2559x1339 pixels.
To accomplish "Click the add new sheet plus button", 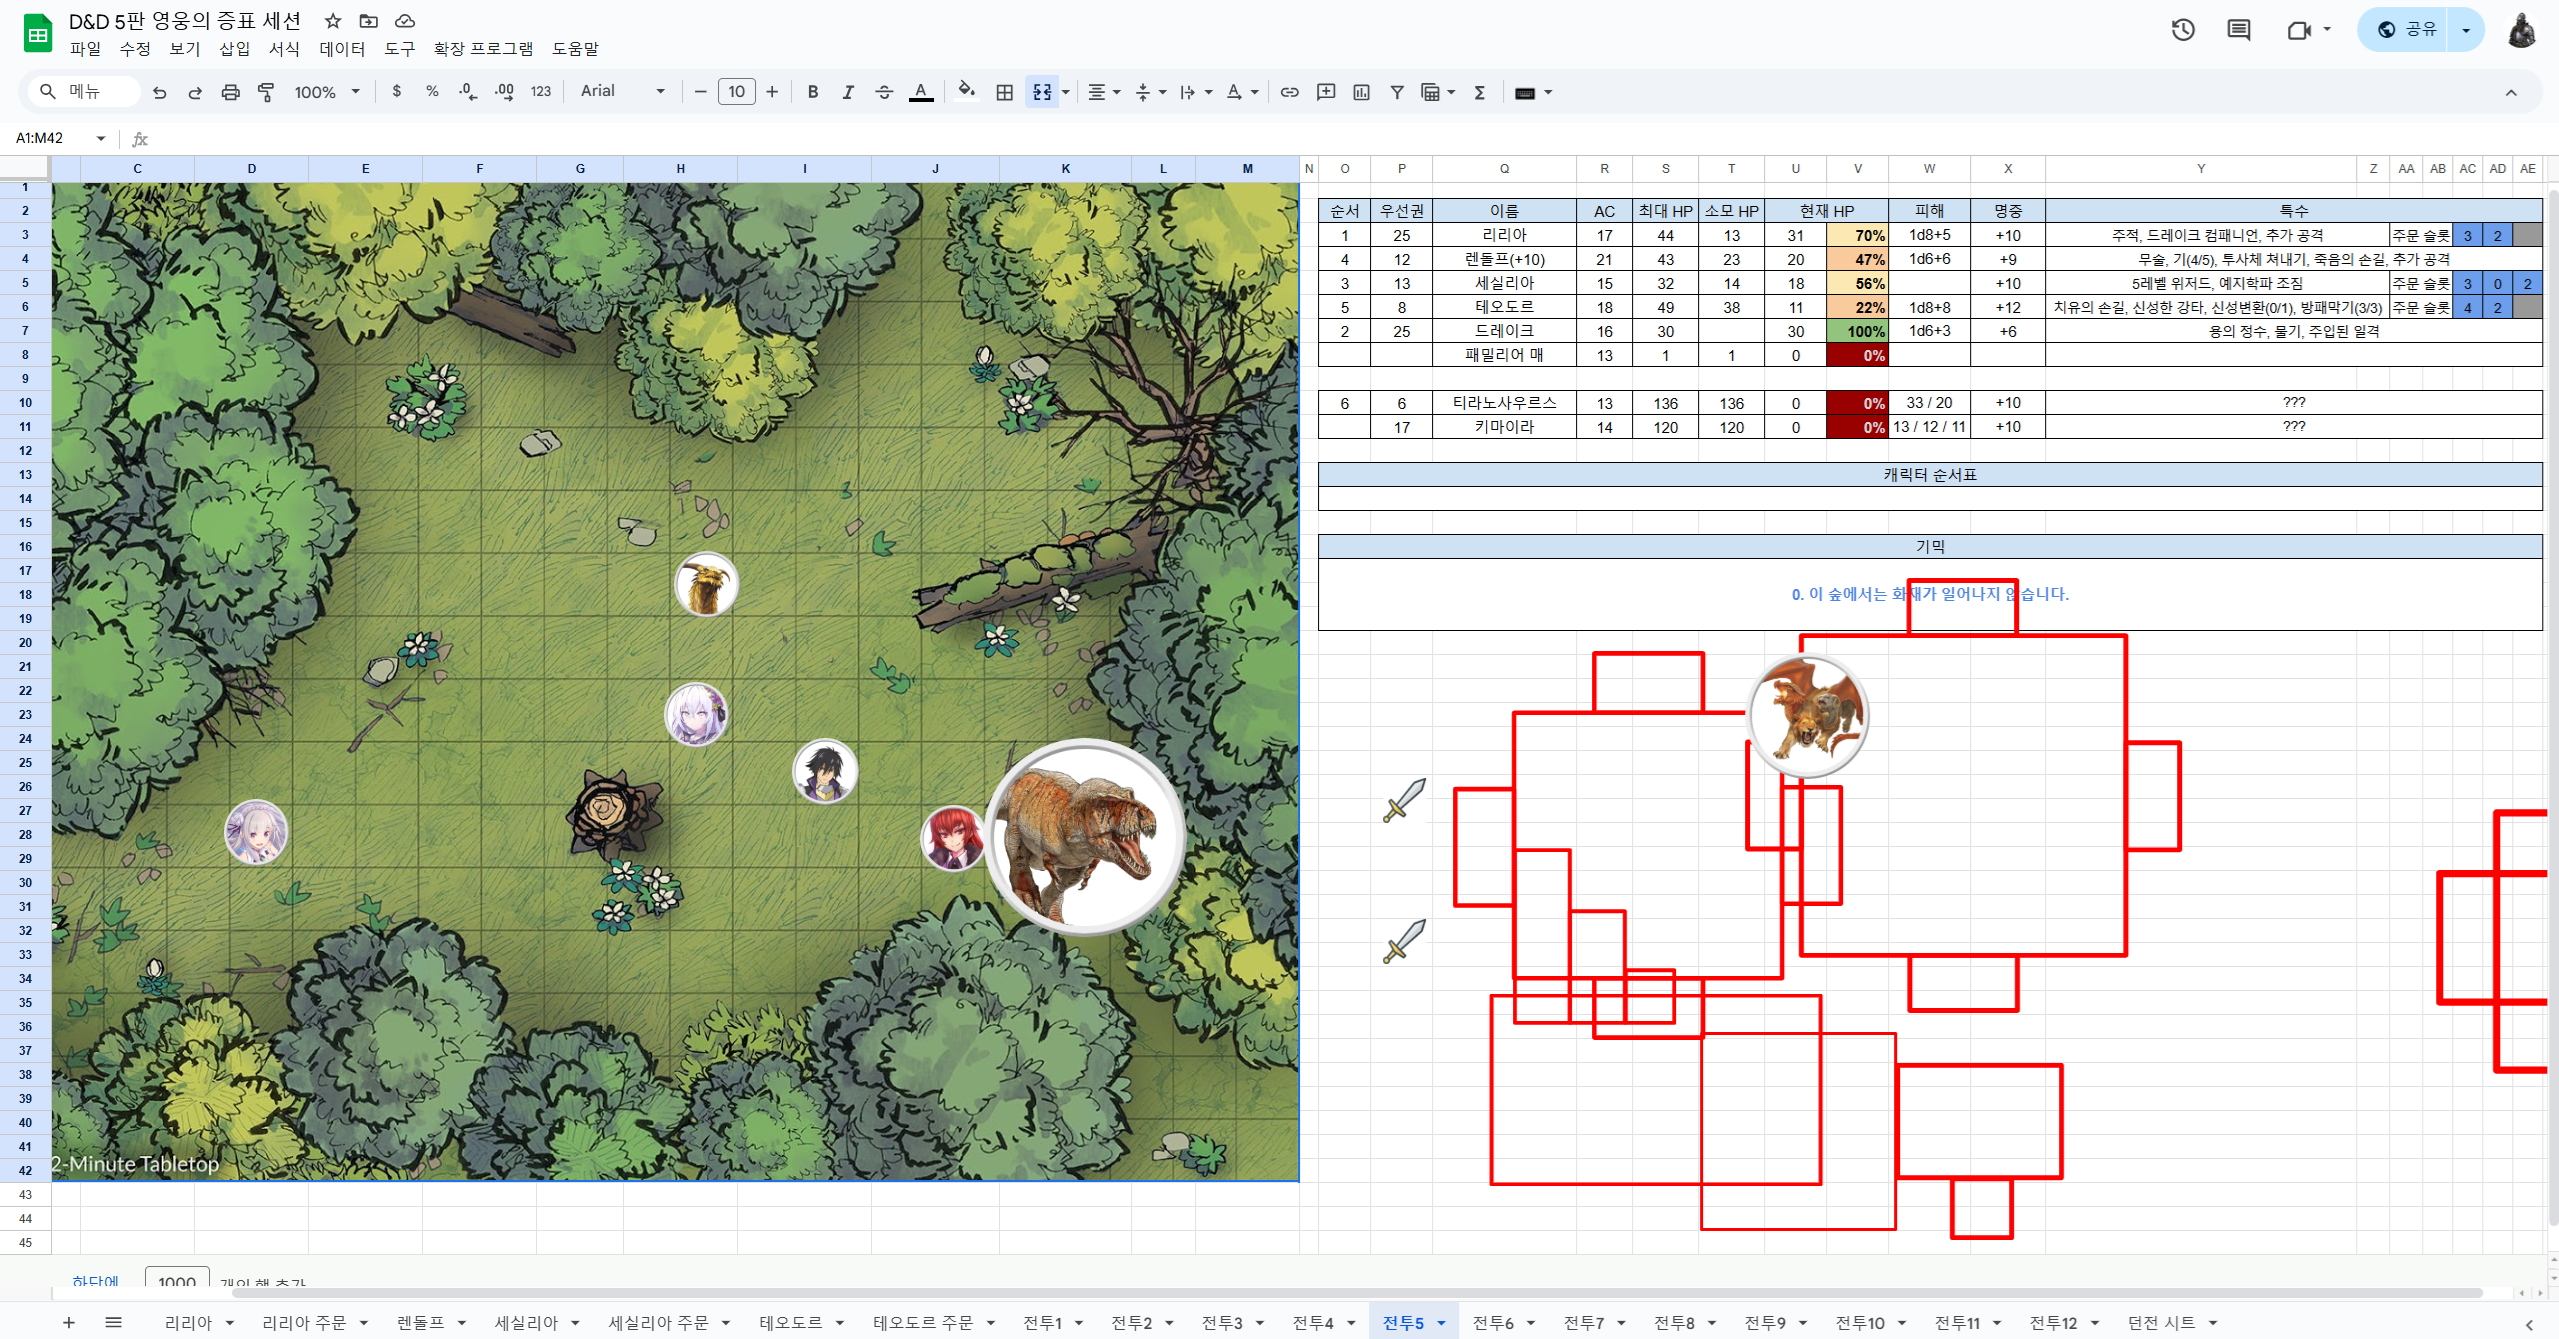I will click(x=68, y=1322).
